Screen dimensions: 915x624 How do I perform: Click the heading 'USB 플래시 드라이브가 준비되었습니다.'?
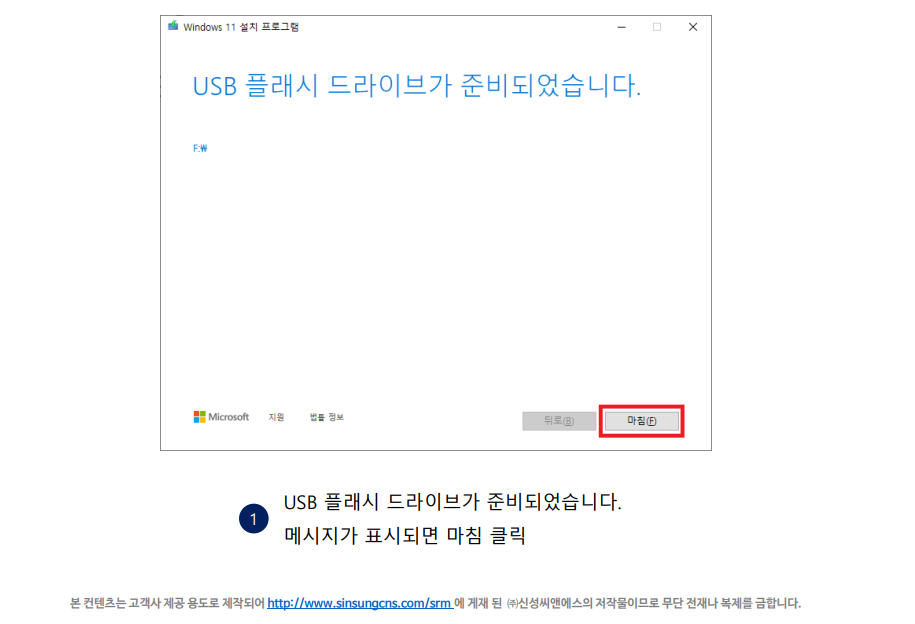click(417, 86)
